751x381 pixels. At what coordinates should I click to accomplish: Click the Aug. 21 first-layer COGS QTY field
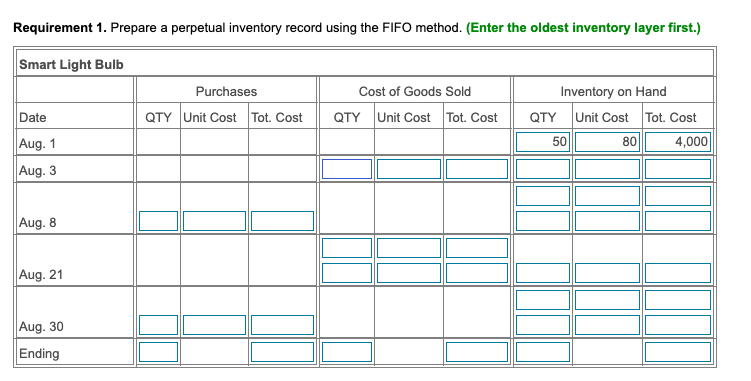point(347,248)
